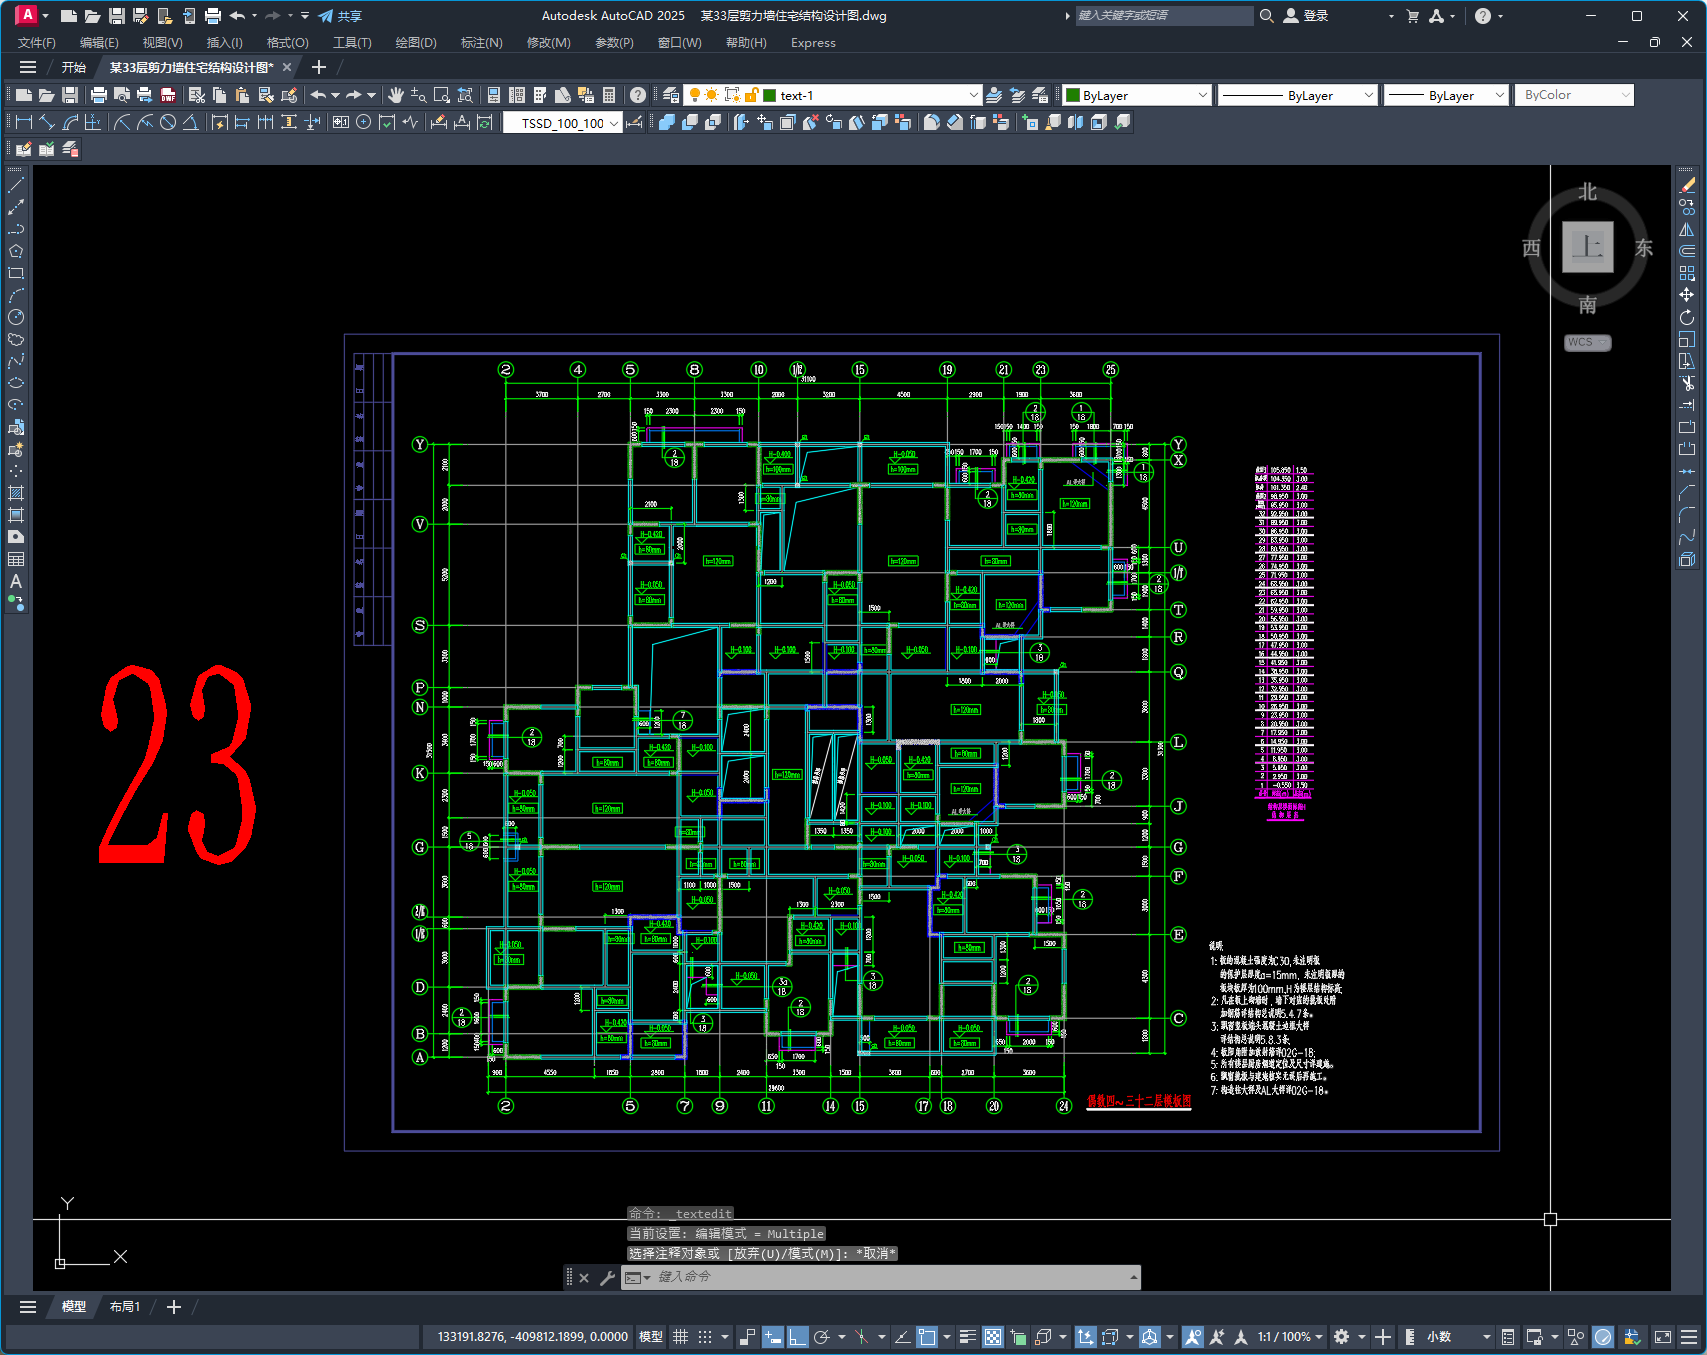Click the ViewCube 上 top face

click(1588, 246)
